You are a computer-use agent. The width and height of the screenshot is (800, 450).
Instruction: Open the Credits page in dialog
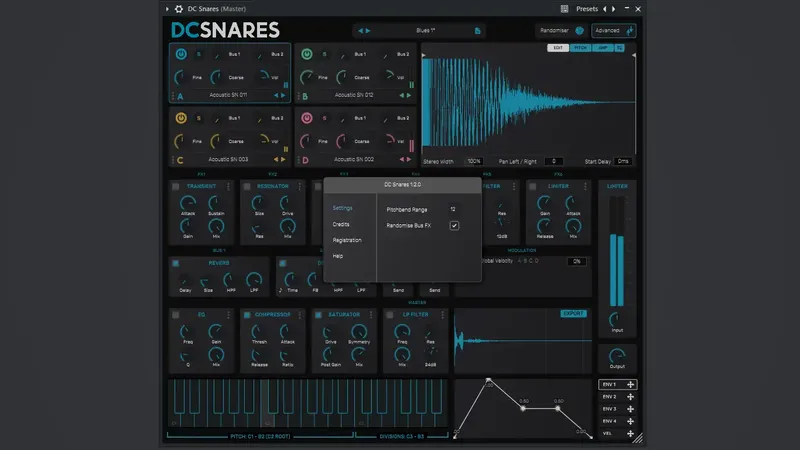coord(341,224)
